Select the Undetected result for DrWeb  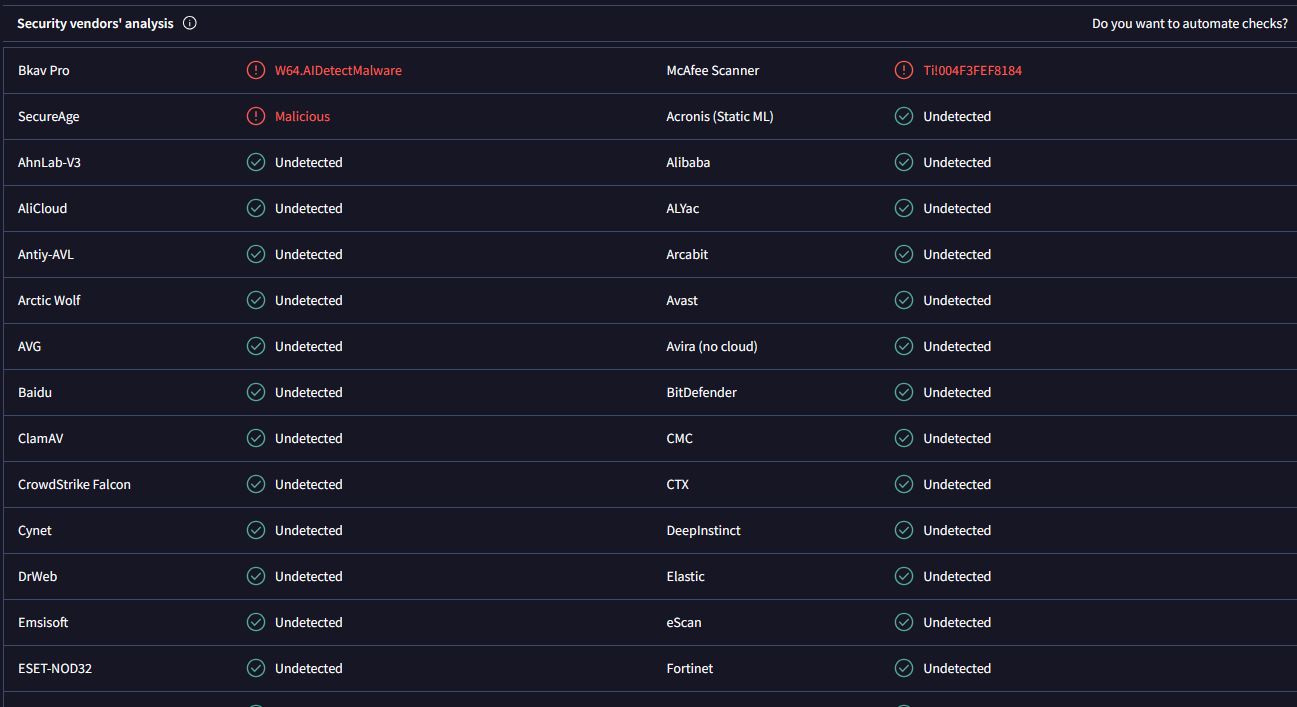pyautogui.click(x=309, y=576)
